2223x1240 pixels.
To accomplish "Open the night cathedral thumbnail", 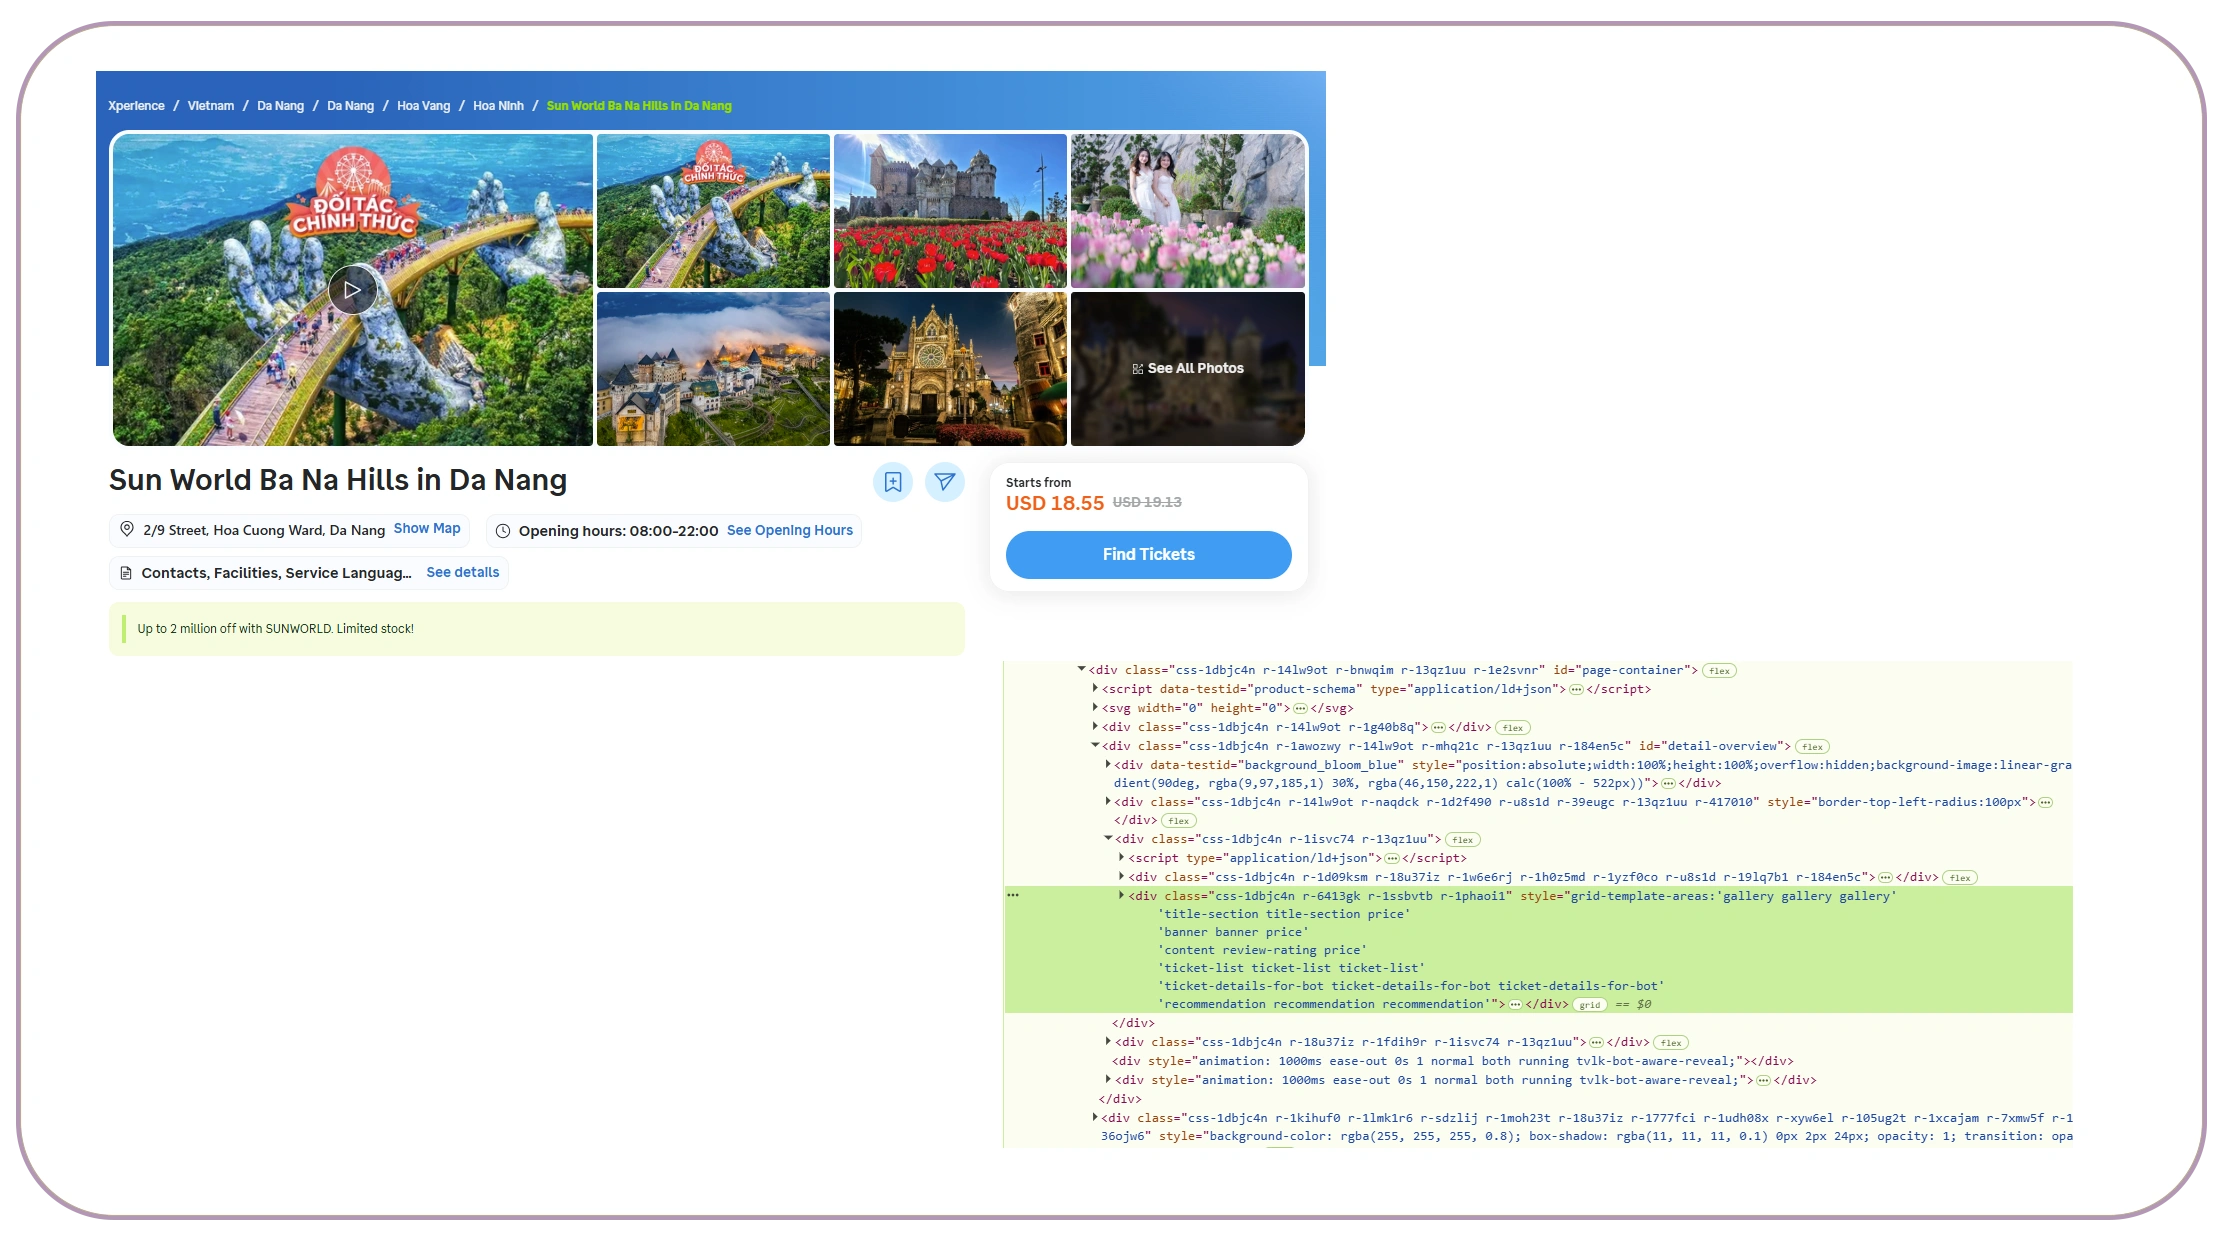I will (x=950, y=369).
